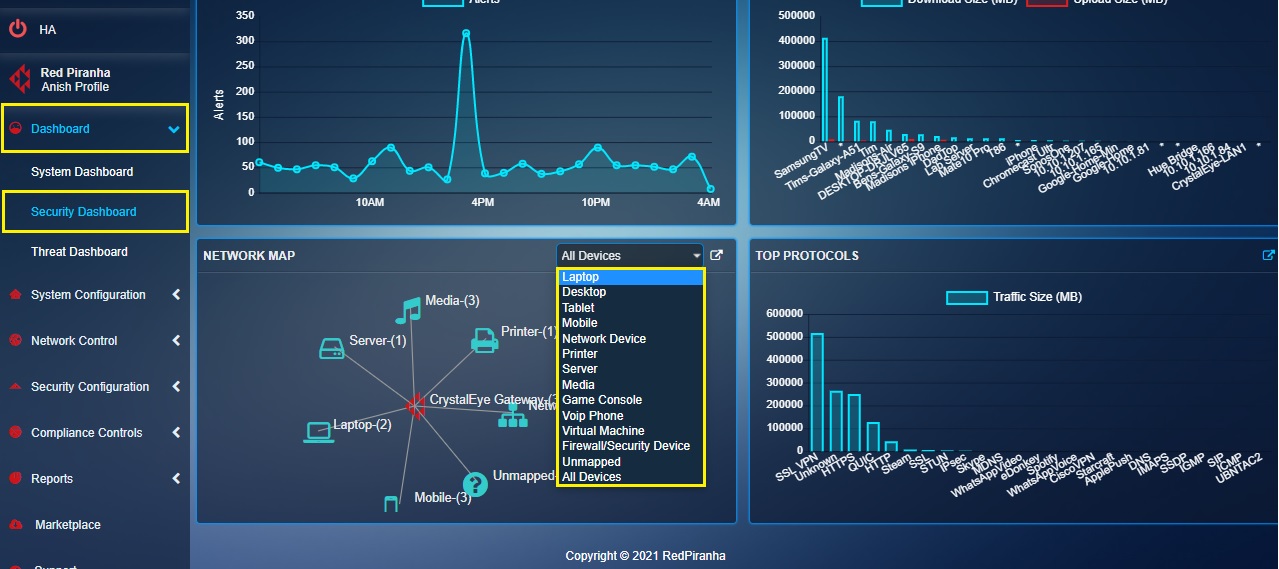The width and height of the screenshot is (1279, 569).
Task: Expand the Compliance Controls menu chevron
Action: [176, 433]
